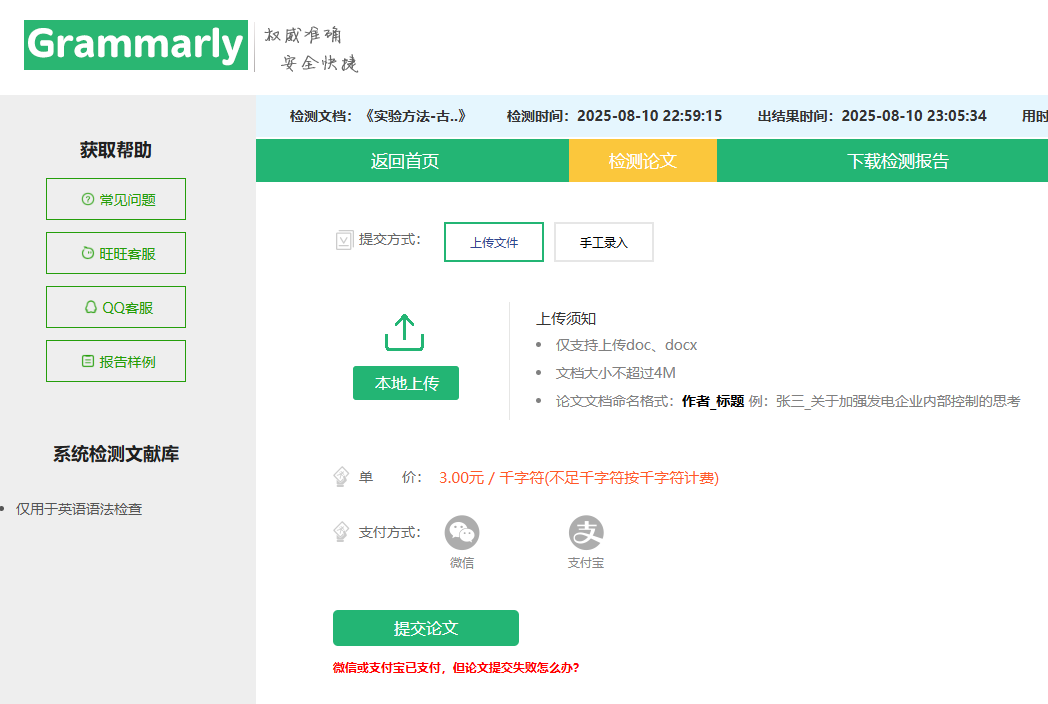The image size is (1048, 704).
Task: Open 旺旺客服 support button
Action: click(116, 253)
